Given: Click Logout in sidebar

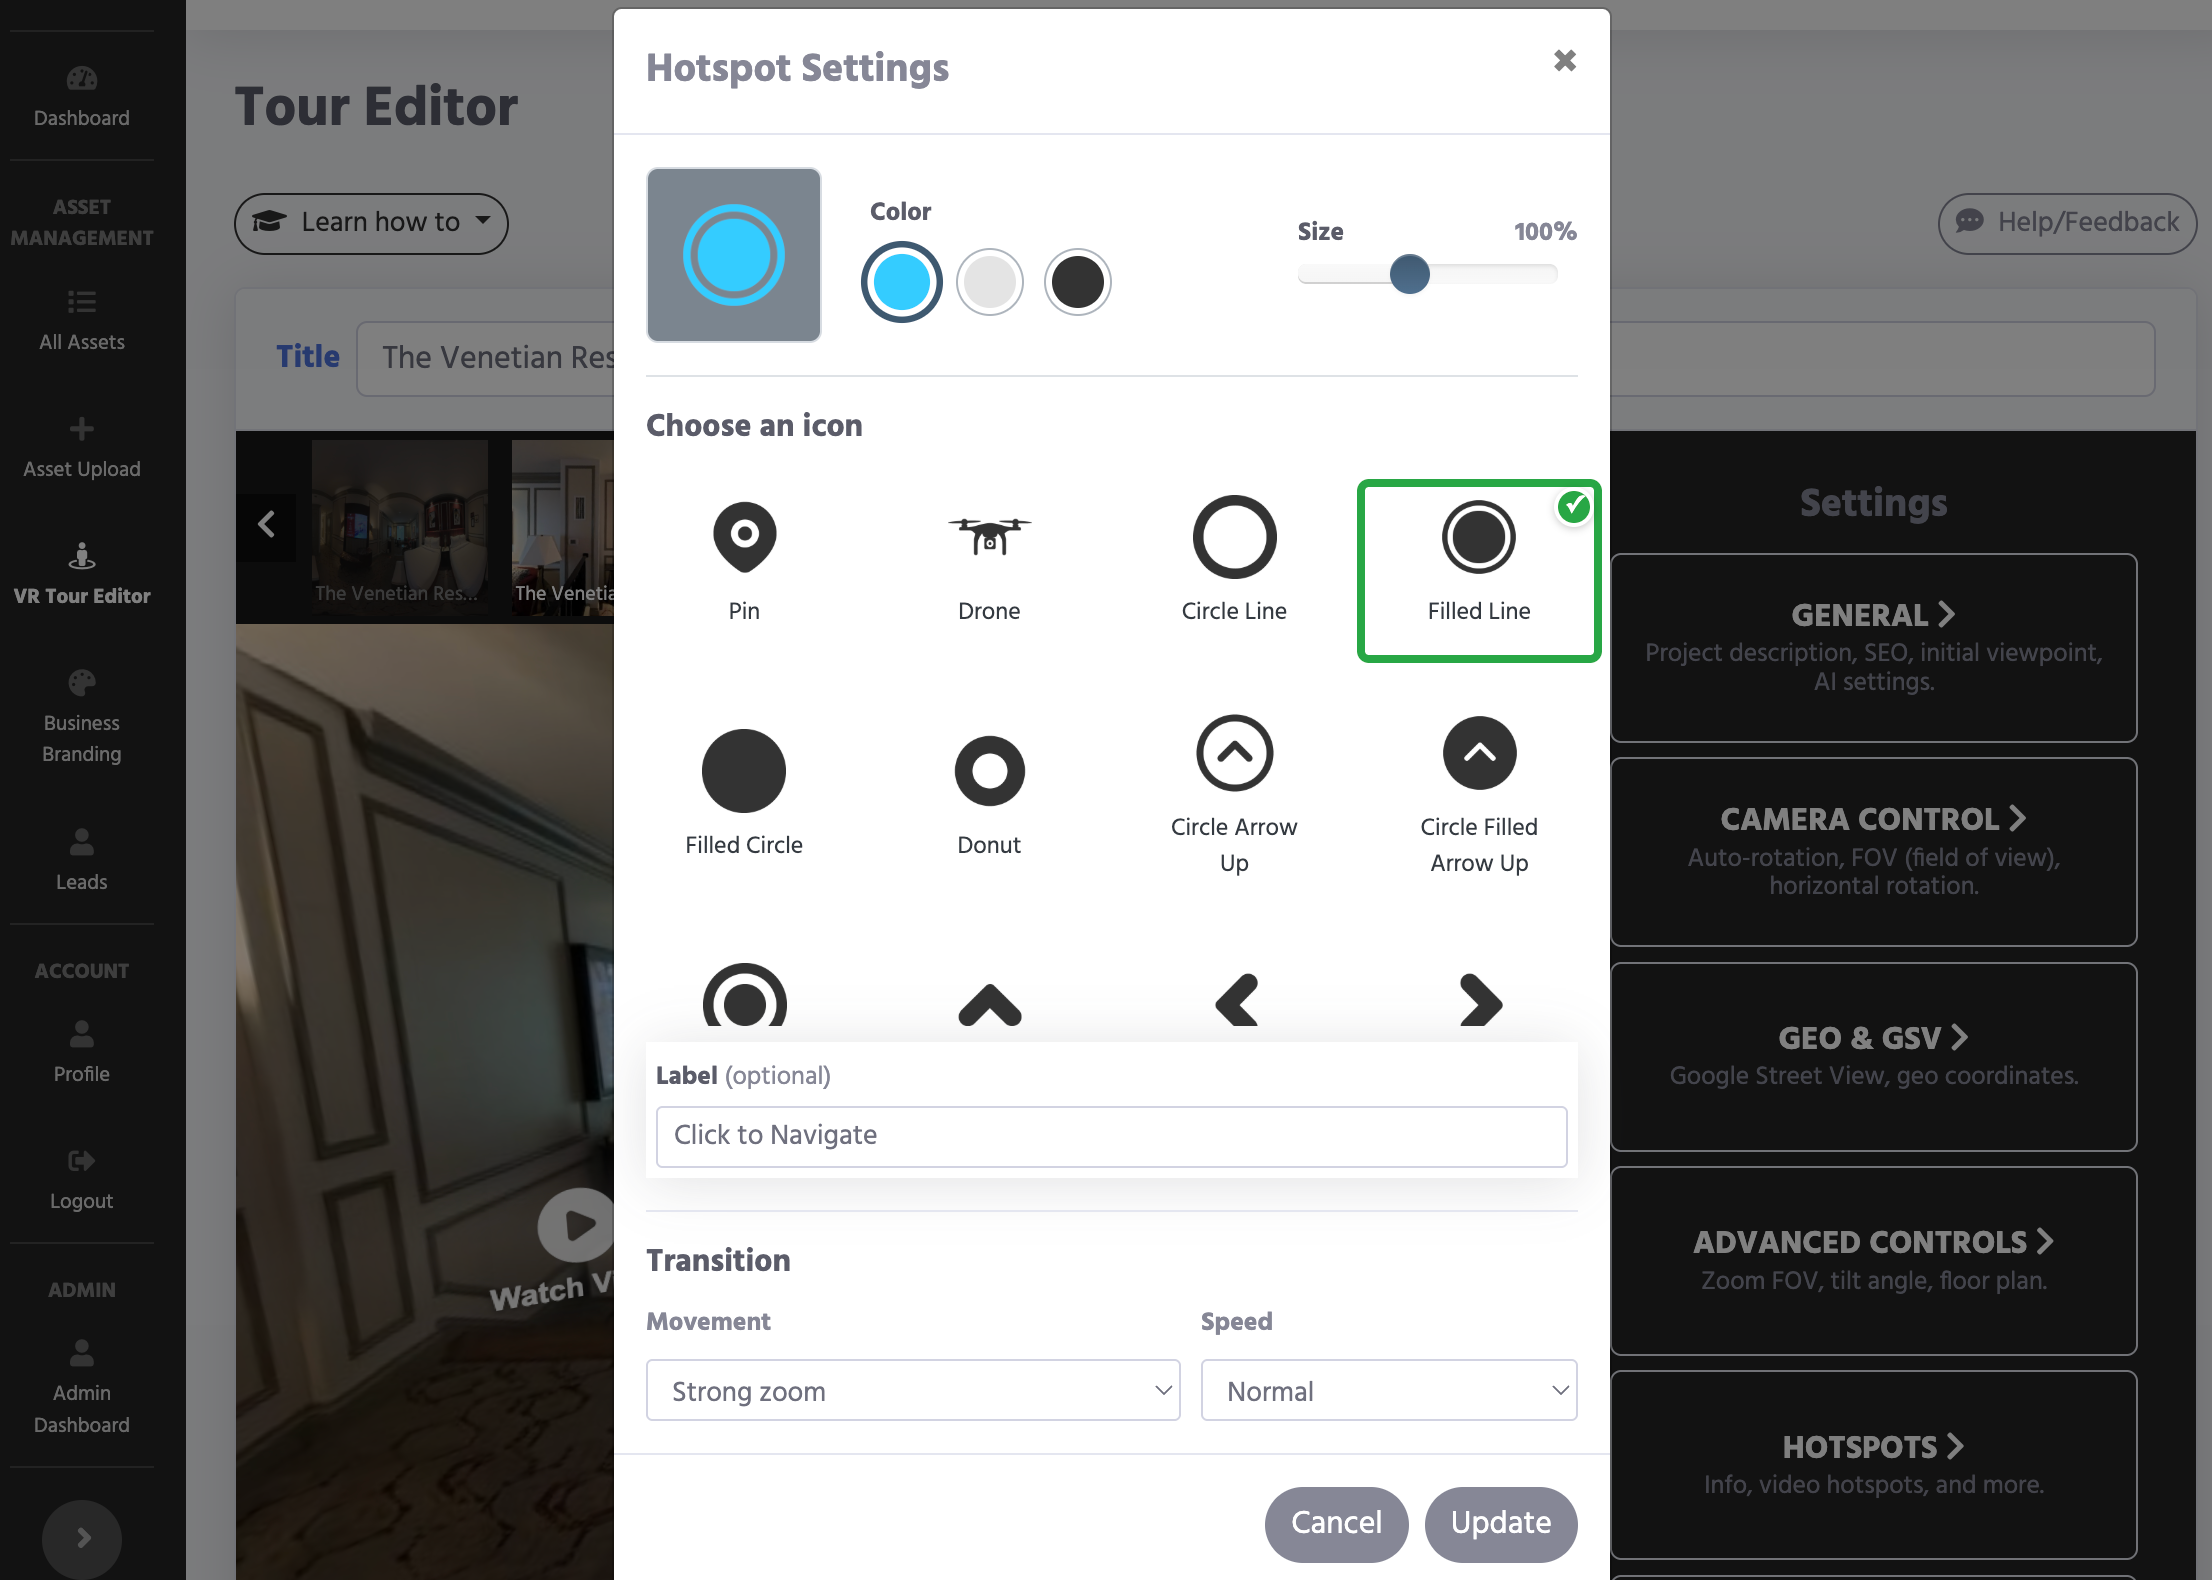Looking at the screenshot, I should pyautogui.click(x=82, y=1180).
